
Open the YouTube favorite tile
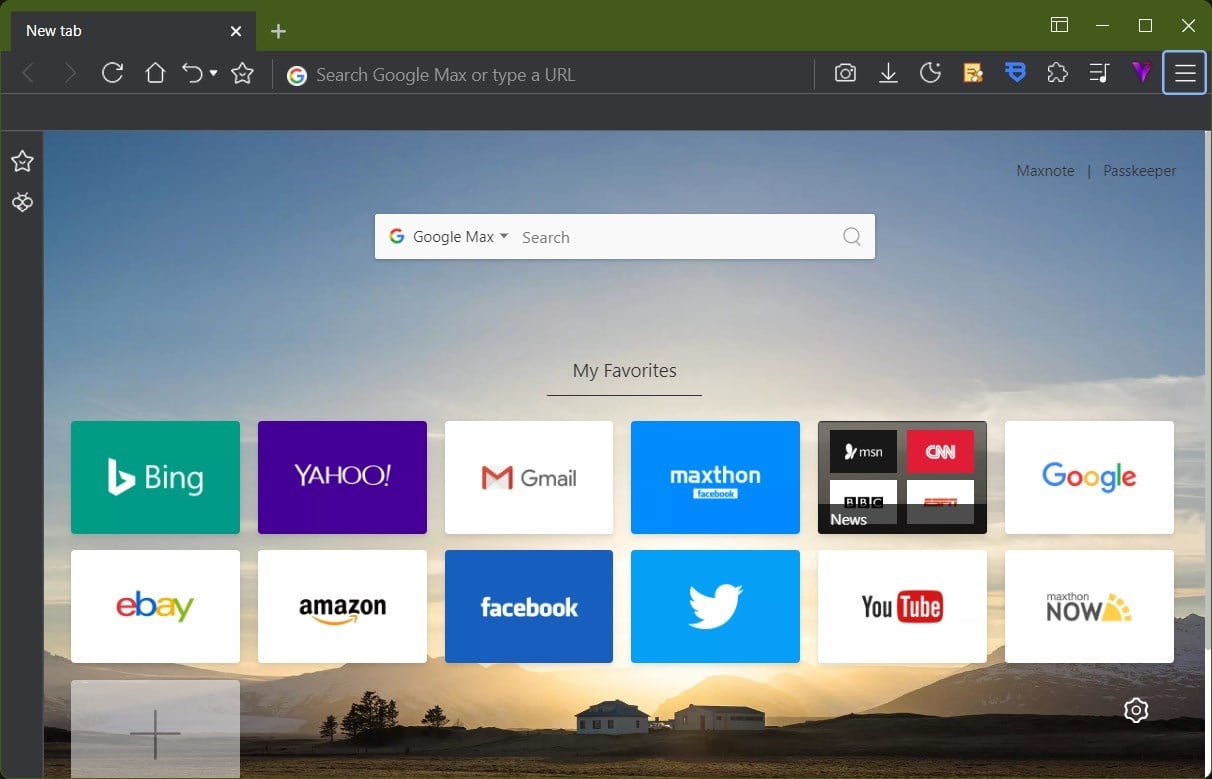pyautogui.click(x=902, y=606)
